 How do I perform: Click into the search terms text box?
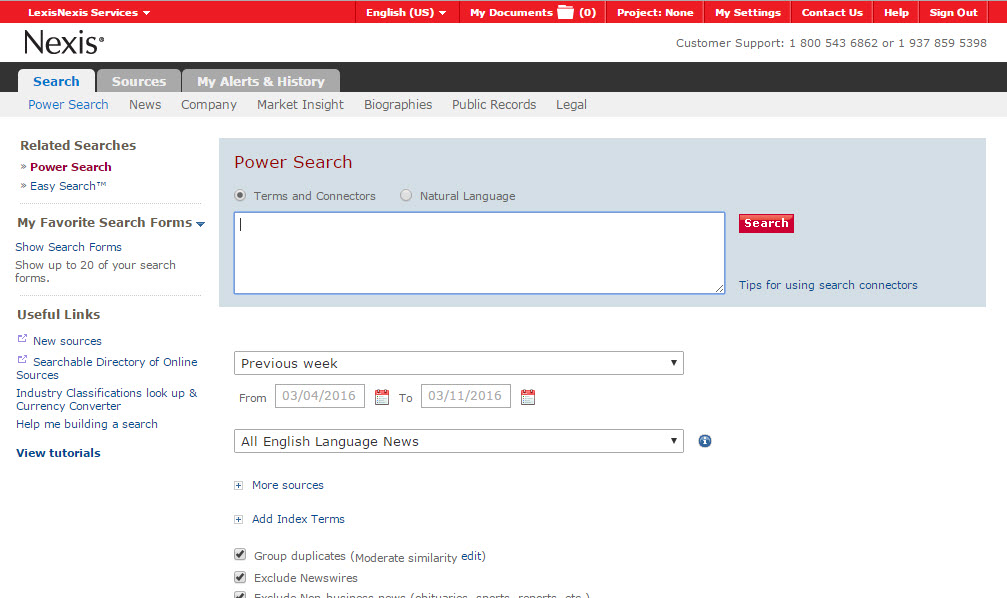click(x=479, y=253)
